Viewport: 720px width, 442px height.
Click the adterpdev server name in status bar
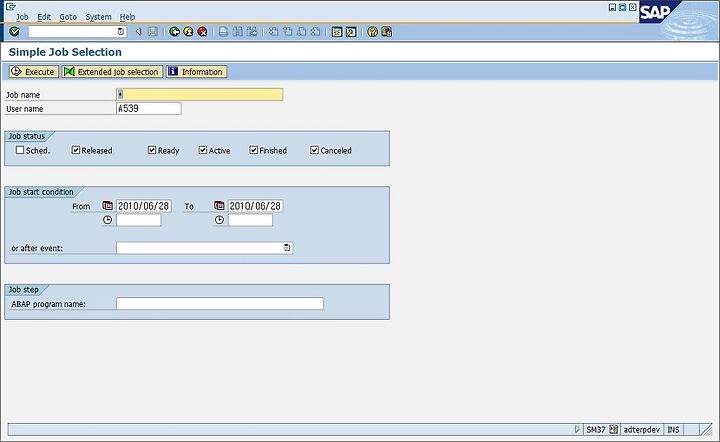pos(641,430)
